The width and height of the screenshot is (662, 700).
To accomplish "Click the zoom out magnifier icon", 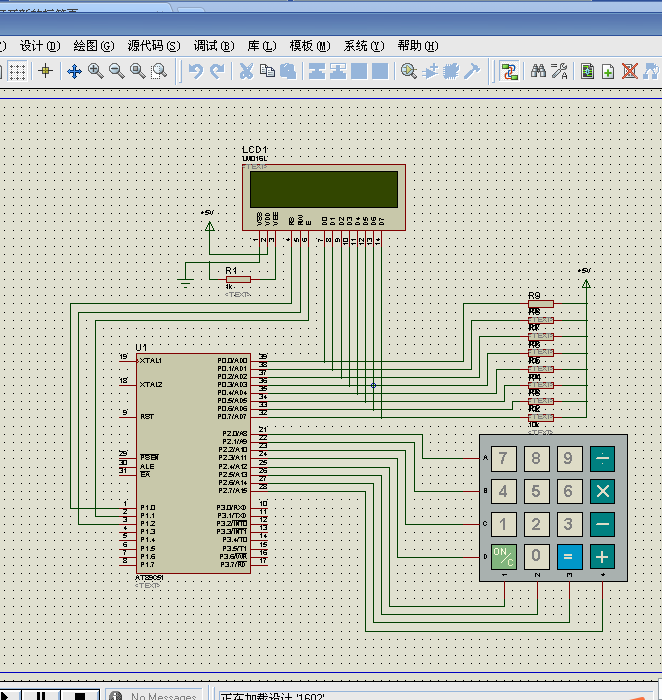I will click(x=116, y=71).
